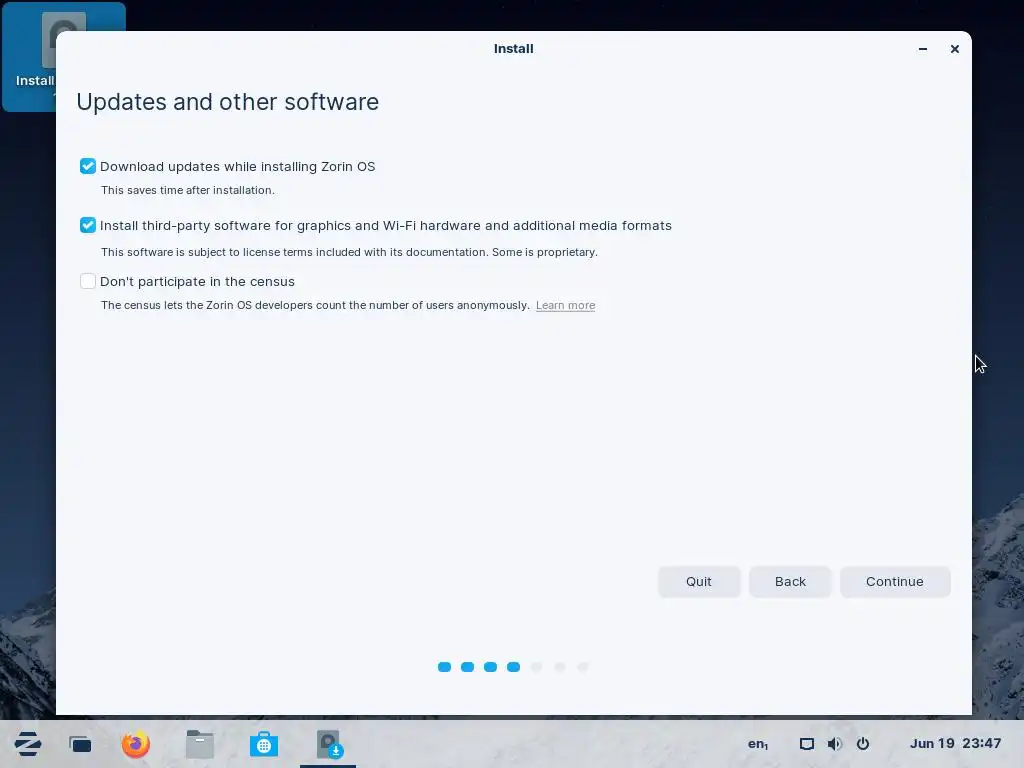This screenshot has height=768, width=1024.
Task: Open the power menu tray icon
Action: point(863,744)
